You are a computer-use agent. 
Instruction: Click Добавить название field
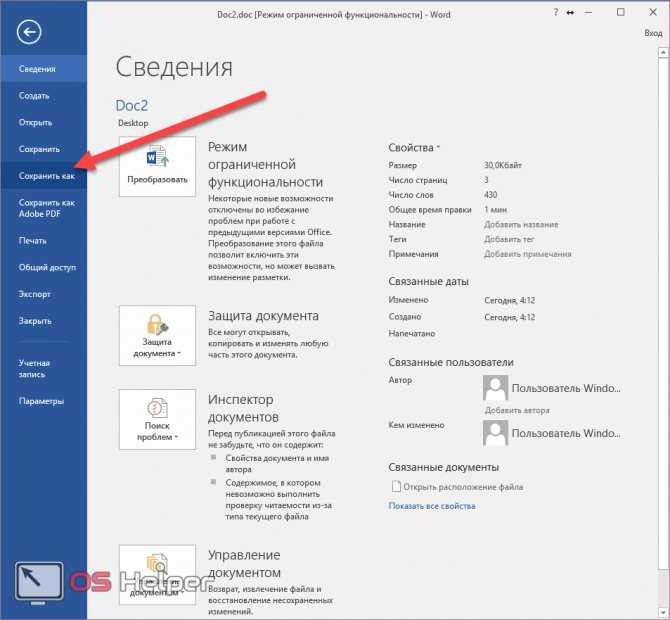[521, 224]
